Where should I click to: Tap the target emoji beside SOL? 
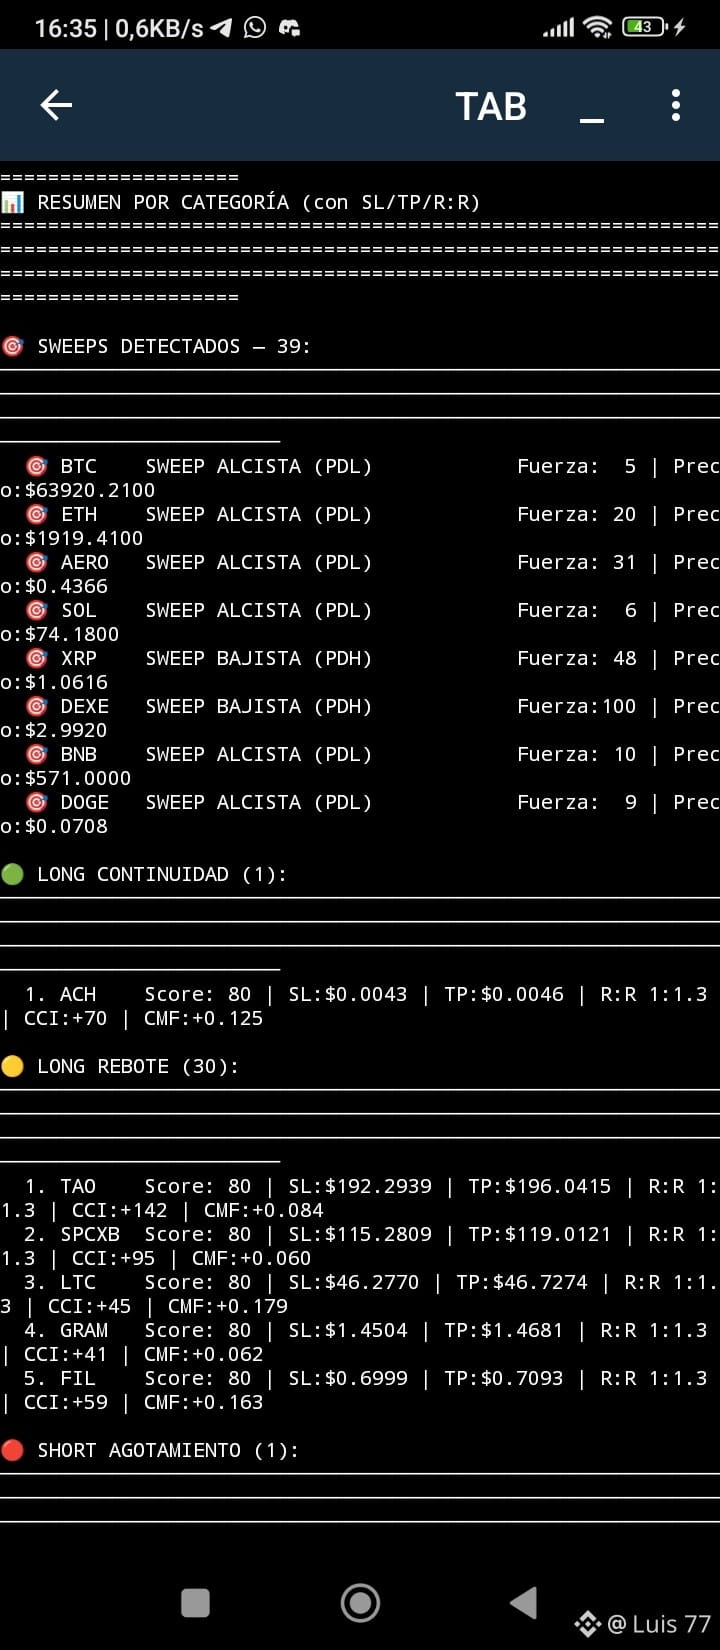coord(36,610)
